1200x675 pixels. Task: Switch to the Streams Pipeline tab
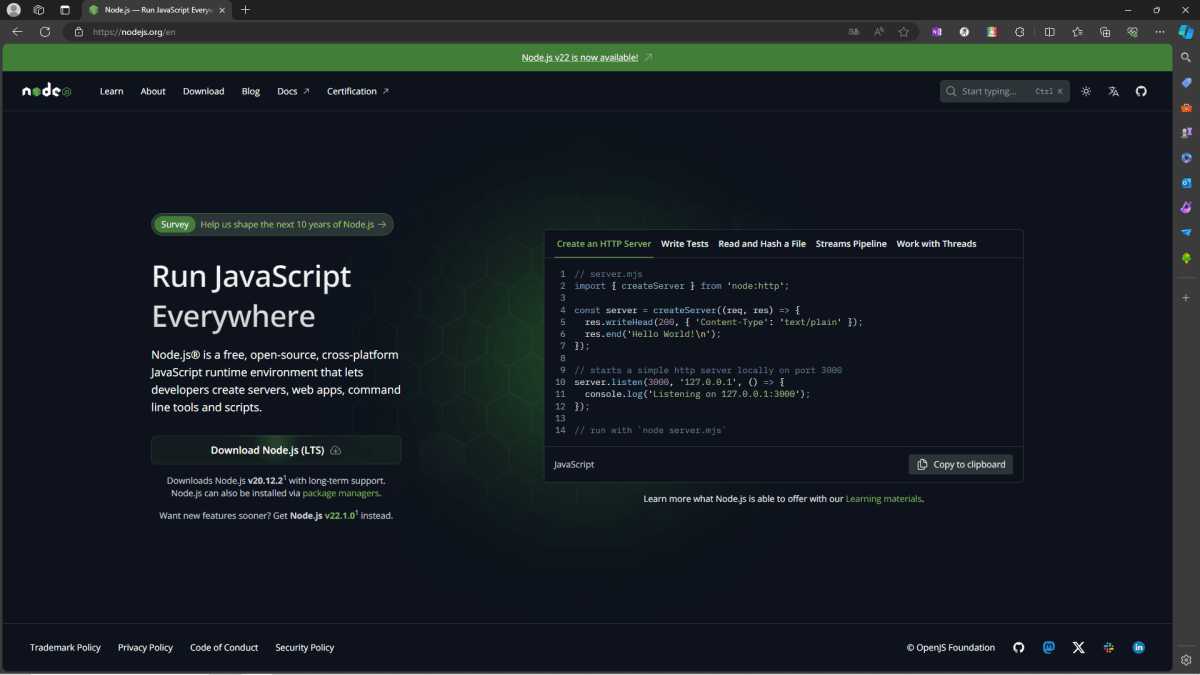[851, 244]
